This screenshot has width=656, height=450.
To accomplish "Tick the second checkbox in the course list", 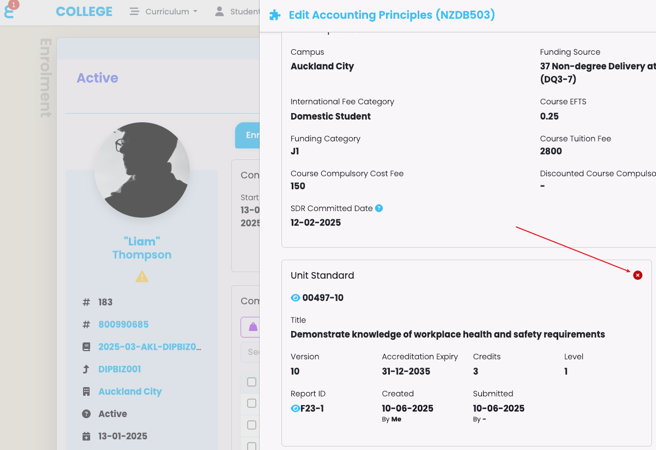I will pos(251,403).
